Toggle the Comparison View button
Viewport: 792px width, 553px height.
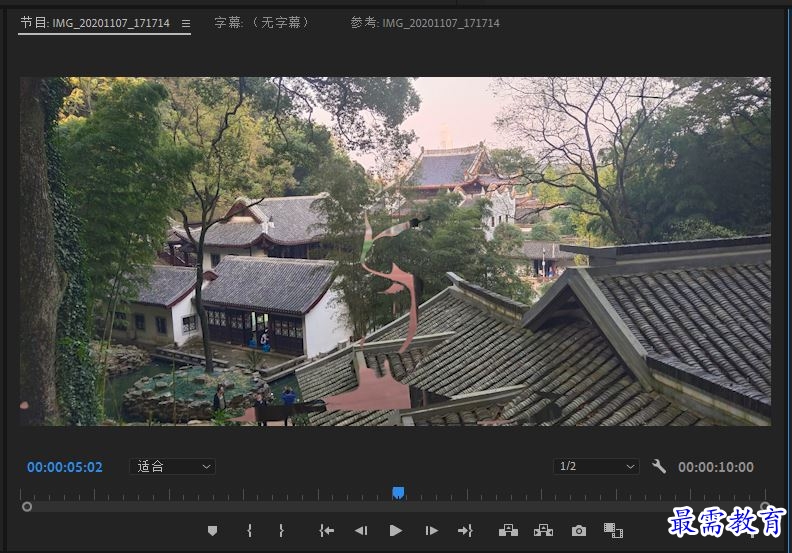[613, 530]
